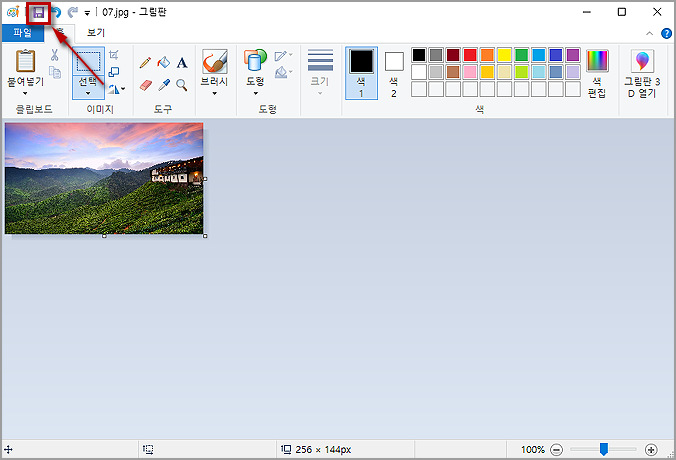
Task: Pick the red palette swatch
Action: 470,55
